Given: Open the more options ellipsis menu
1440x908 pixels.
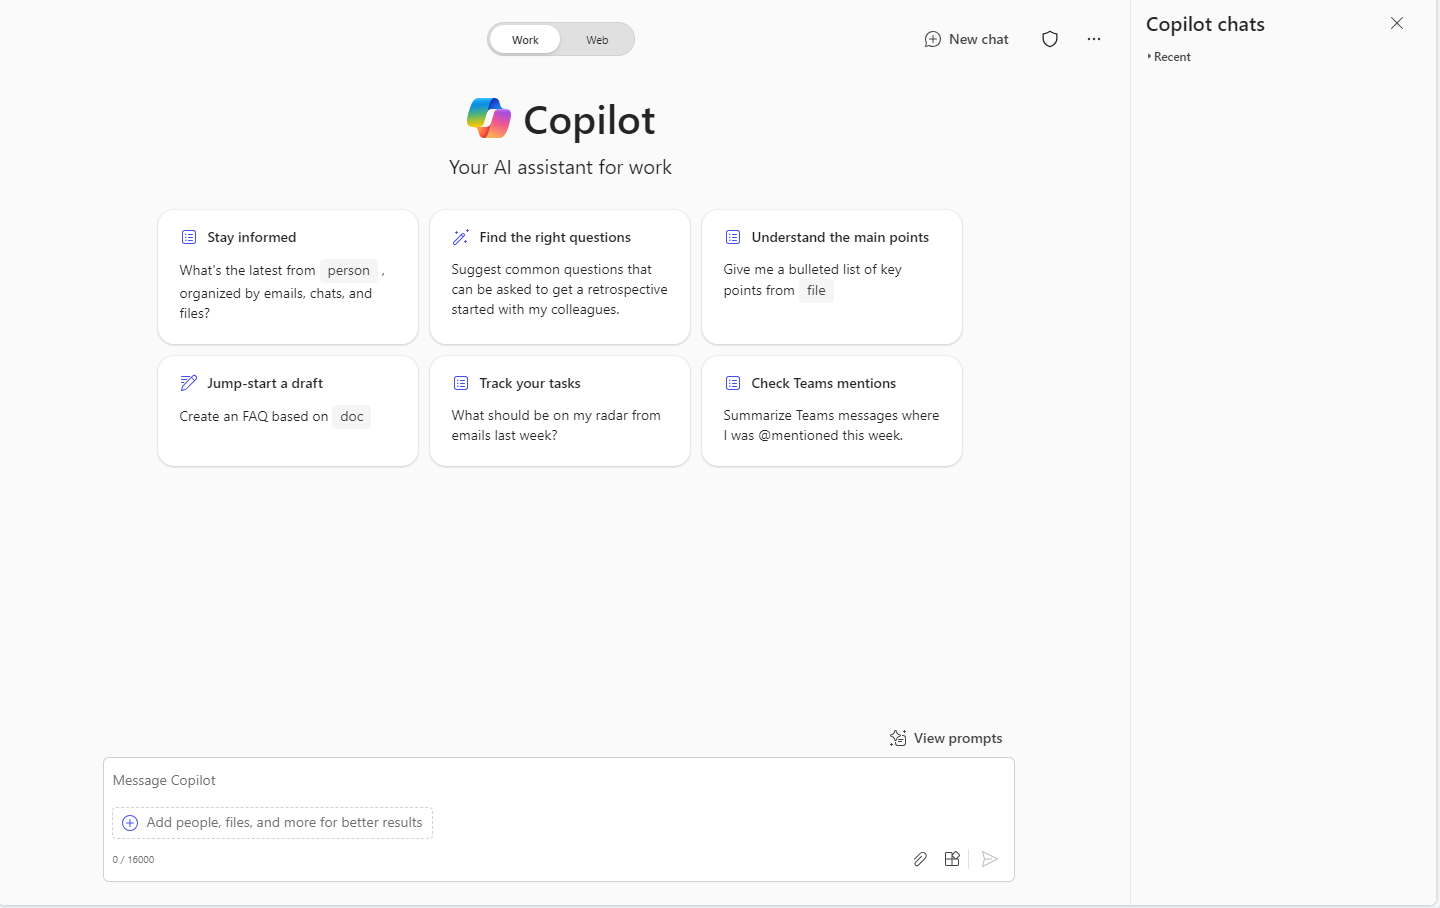Looking at the screenshot, I should click(x=1094, y=39).
